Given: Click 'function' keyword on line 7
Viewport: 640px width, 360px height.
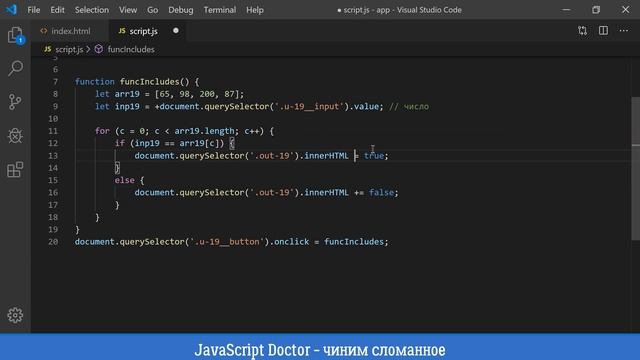Looking at the screenshot, I should coord(95,82).
